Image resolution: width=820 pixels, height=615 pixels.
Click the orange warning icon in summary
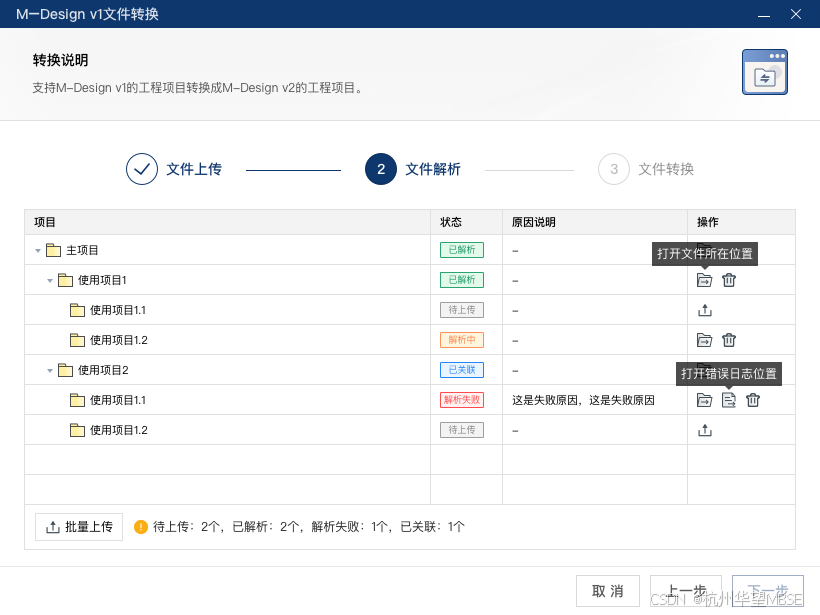click(141, 527)
